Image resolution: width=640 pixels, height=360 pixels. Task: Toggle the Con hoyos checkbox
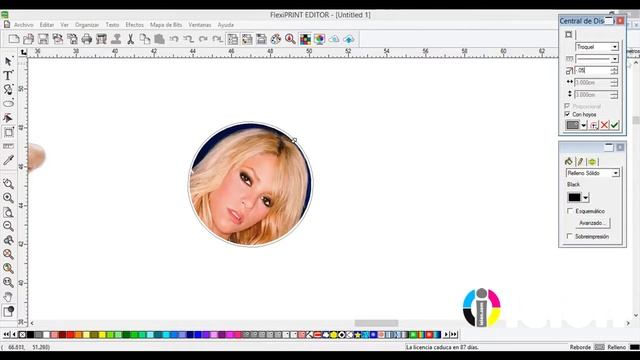click(x=567, y=114)
